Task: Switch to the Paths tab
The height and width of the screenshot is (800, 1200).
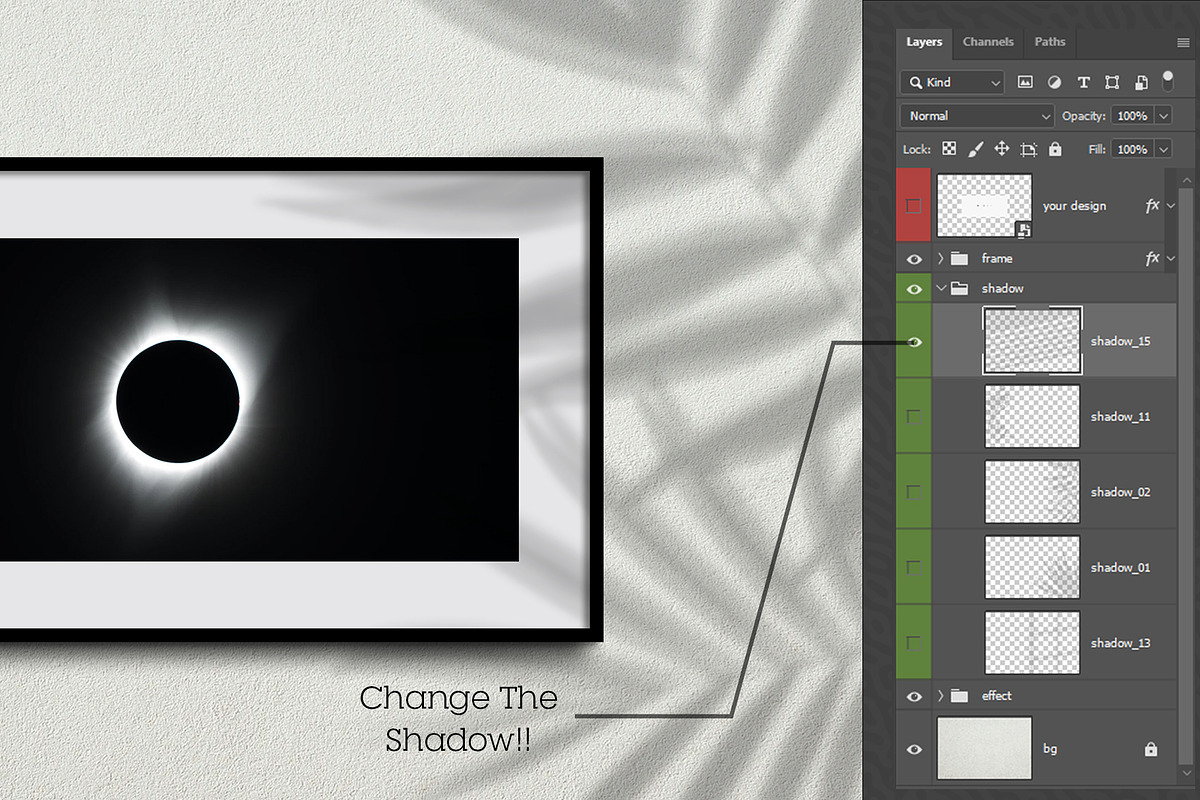Action: point(1050,42)
